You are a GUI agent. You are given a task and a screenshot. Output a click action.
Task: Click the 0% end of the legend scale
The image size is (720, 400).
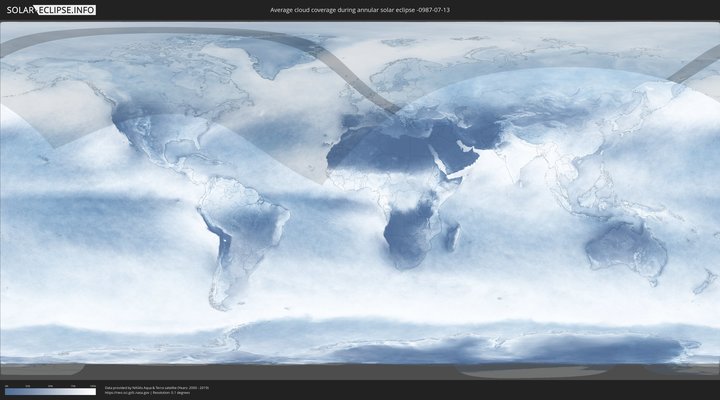[7, 392]
